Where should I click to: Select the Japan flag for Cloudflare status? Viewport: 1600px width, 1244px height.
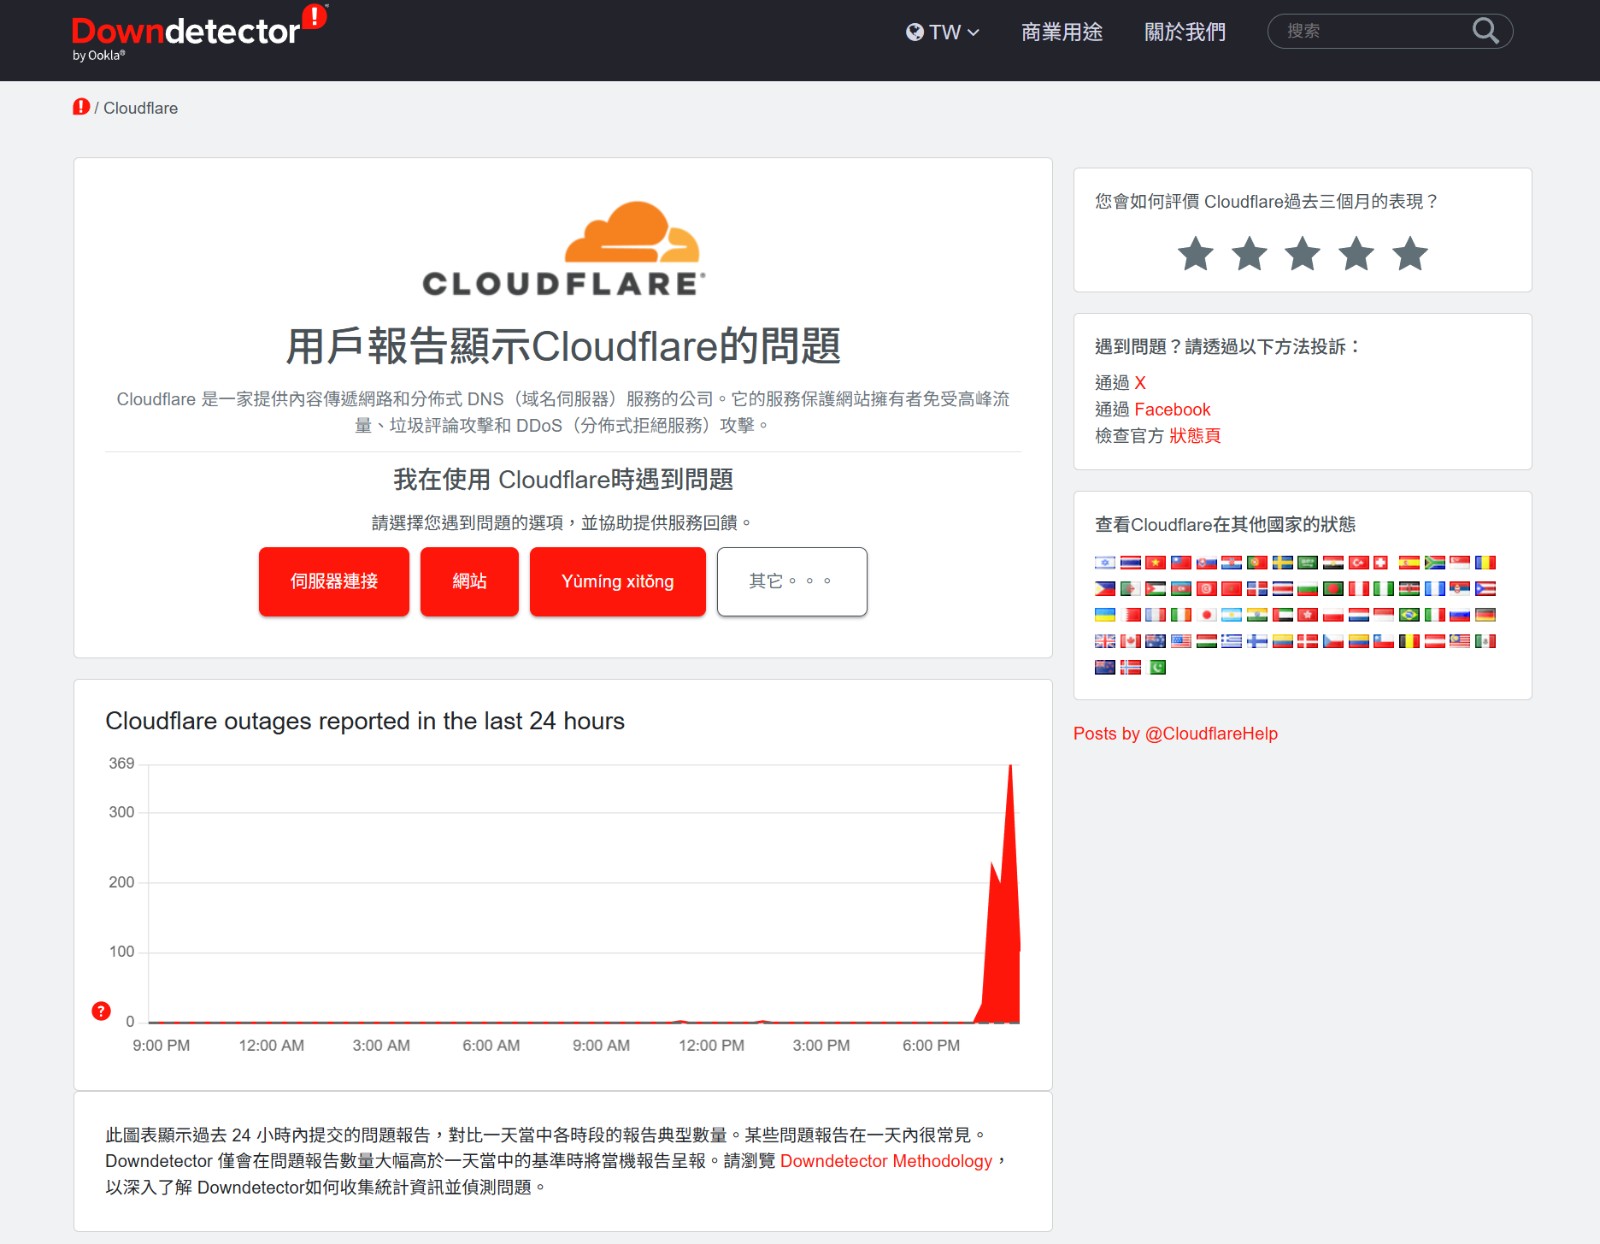tap(1205, 615)
